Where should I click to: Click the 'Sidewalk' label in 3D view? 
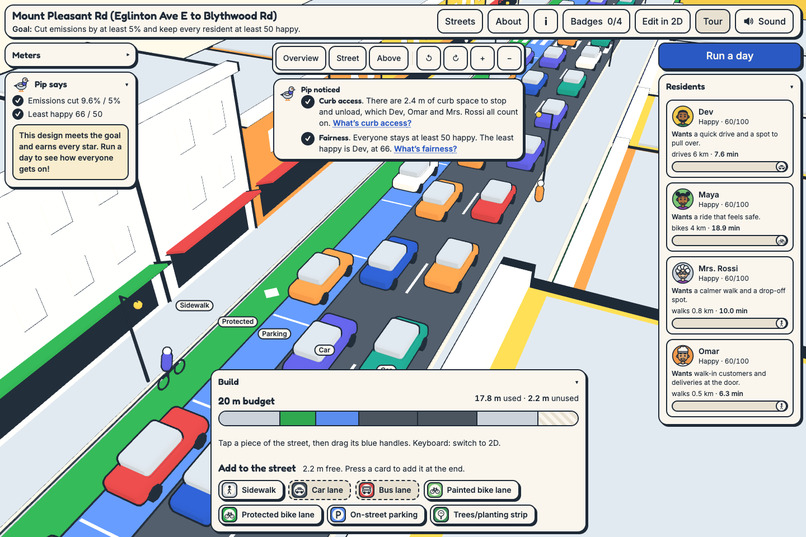[194, 305]
